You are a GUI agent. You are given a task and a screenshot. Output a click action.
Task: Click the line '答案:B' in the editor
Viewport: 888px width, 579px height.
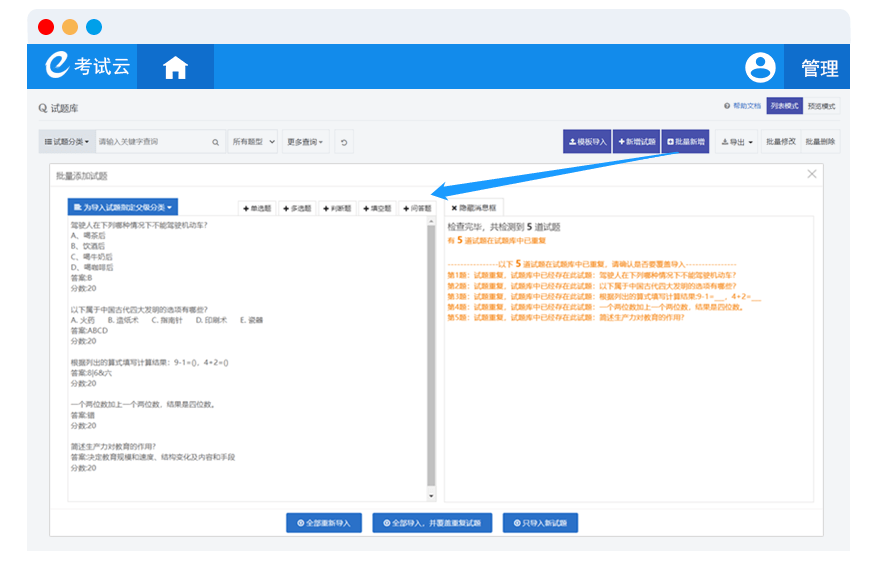(x=81, y=278)
